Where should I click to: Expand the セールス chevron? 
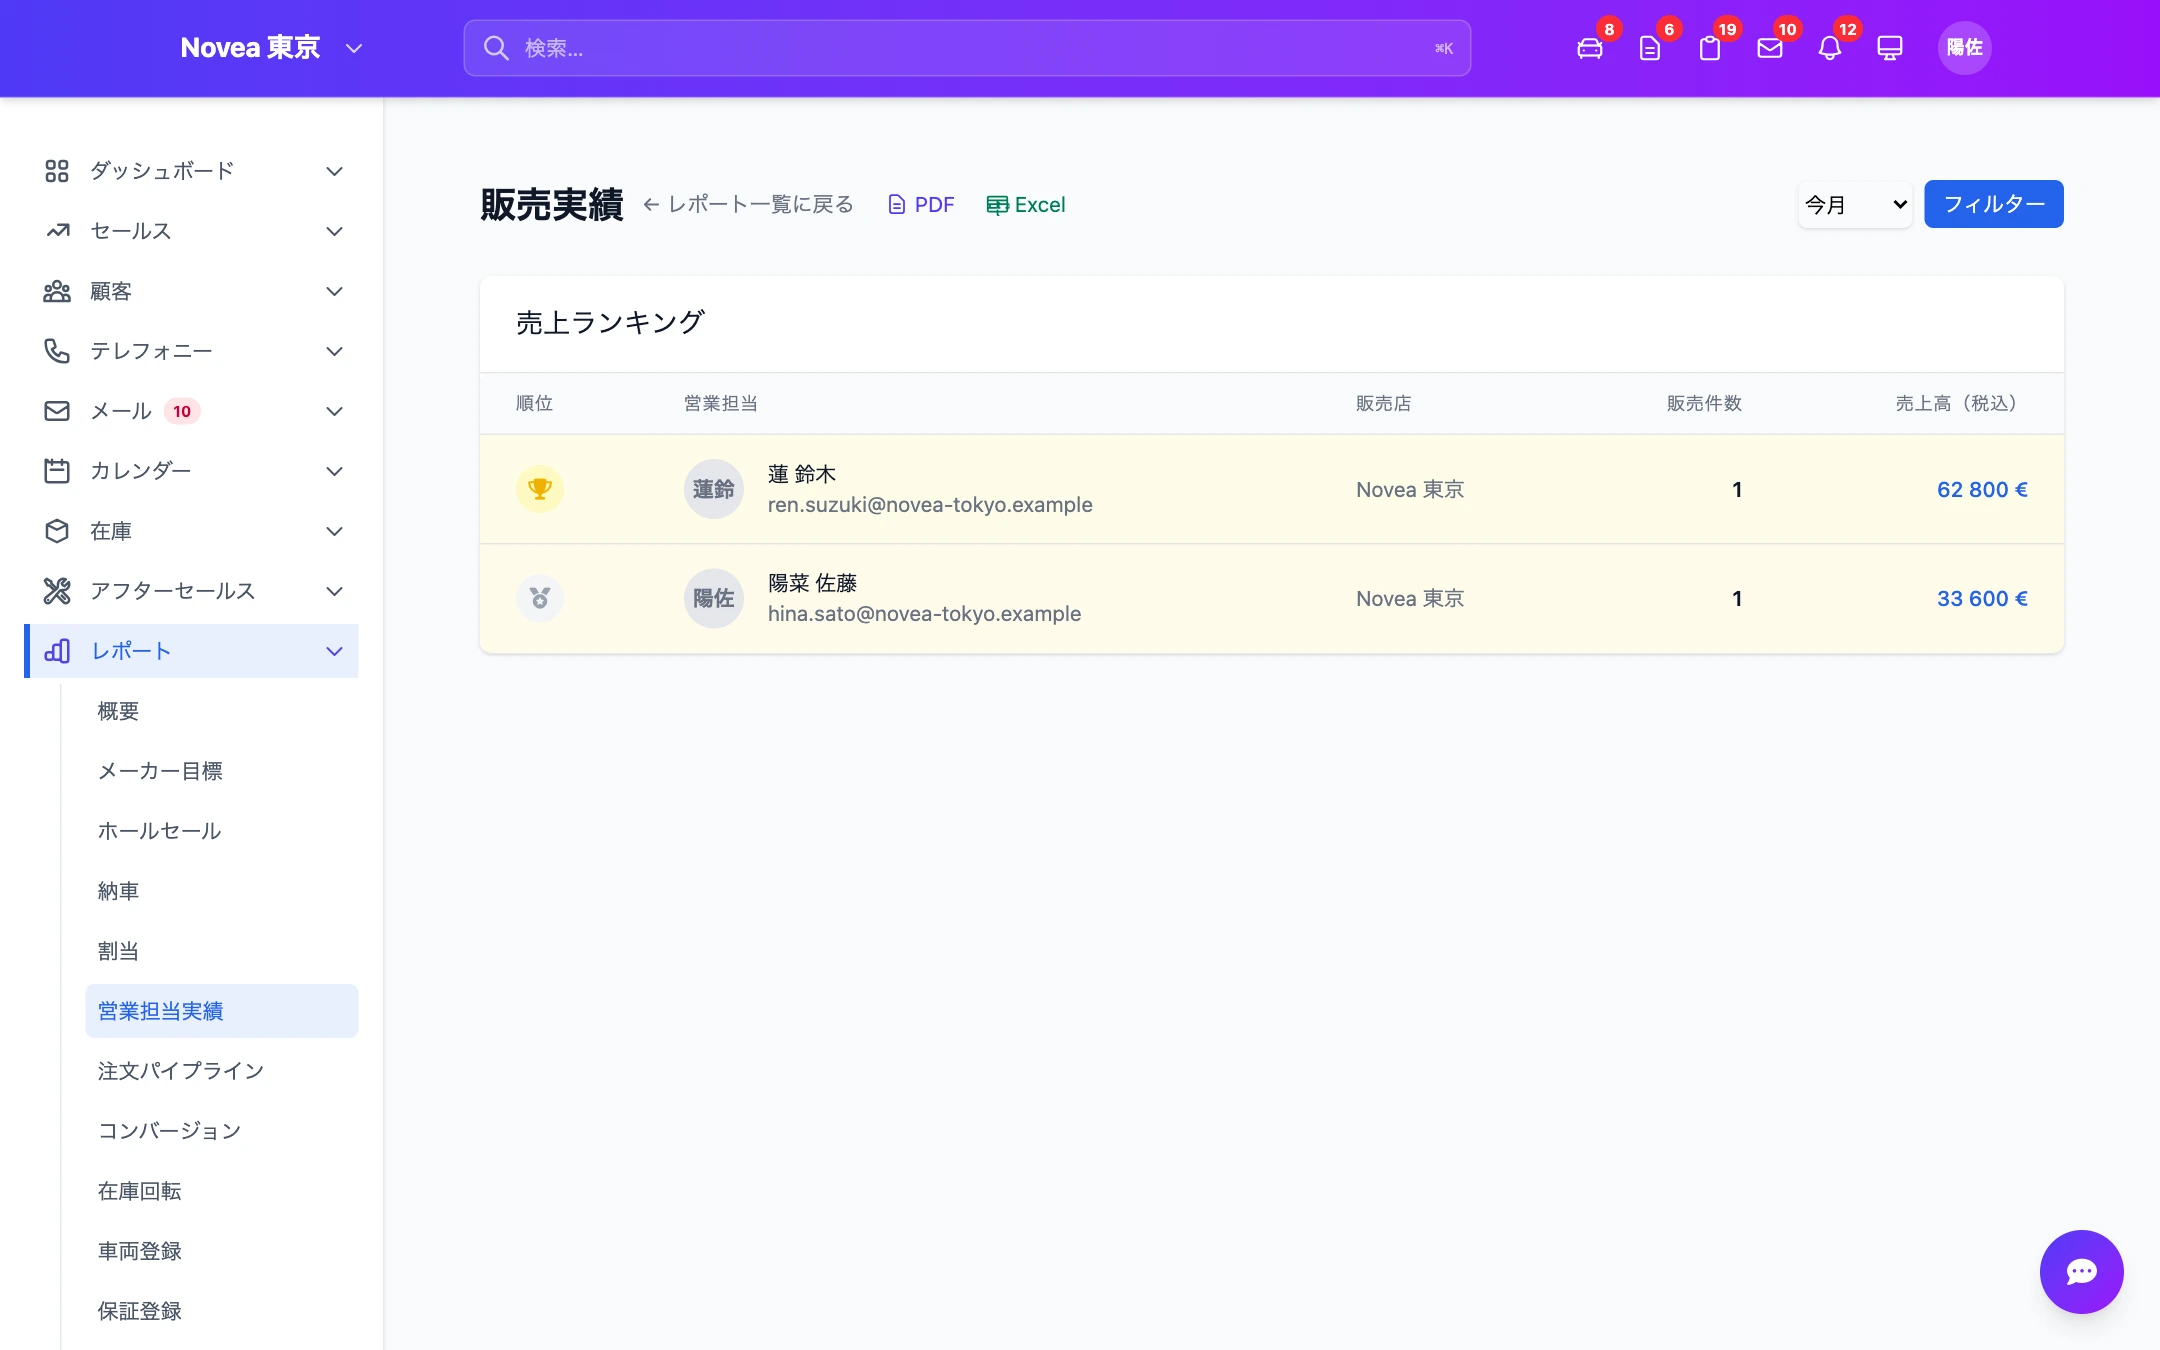335,231
